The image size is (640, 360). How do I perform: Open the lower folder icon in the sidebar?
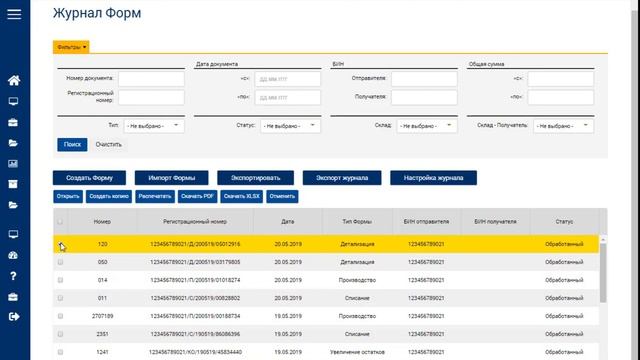pyautogui.click(x=13, y=205)
